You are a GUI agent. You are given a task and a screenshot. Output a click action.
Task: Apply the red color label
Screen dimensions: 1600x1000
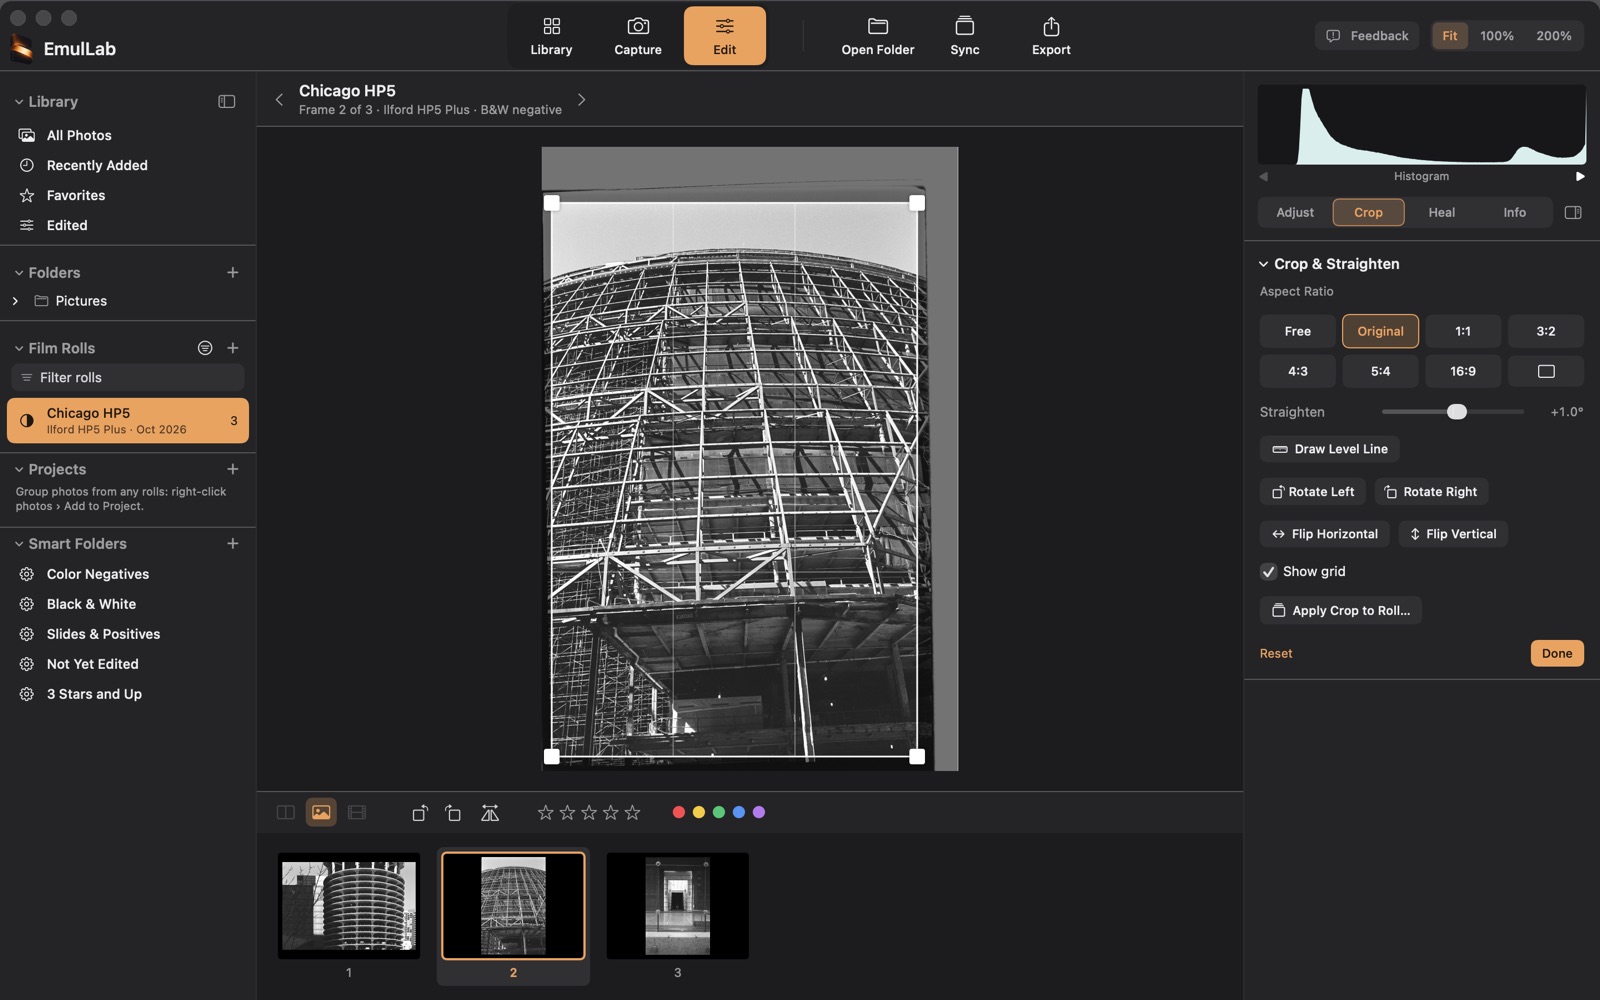tap(679, 812)
